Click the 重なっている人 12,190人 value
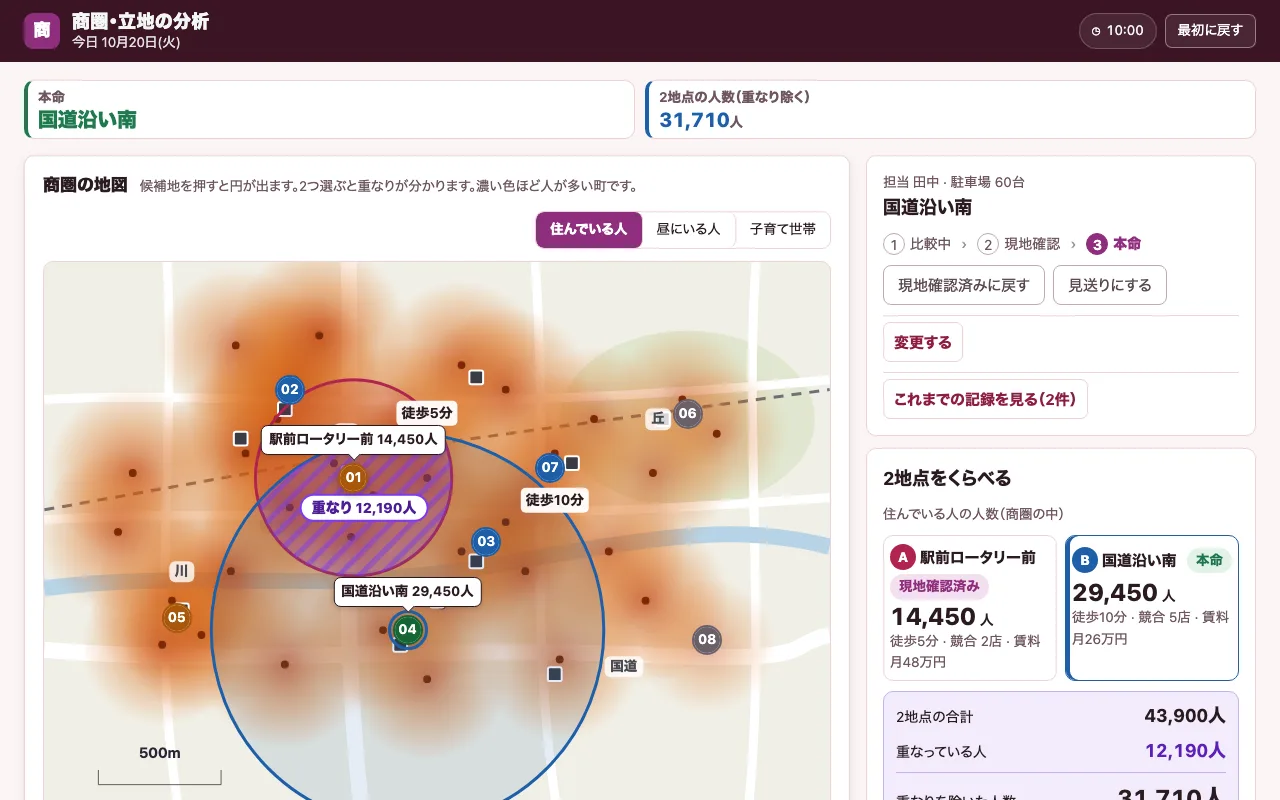Image resolution: width=1280 pixels, height=800 pixels. [x=1185, y=751]
